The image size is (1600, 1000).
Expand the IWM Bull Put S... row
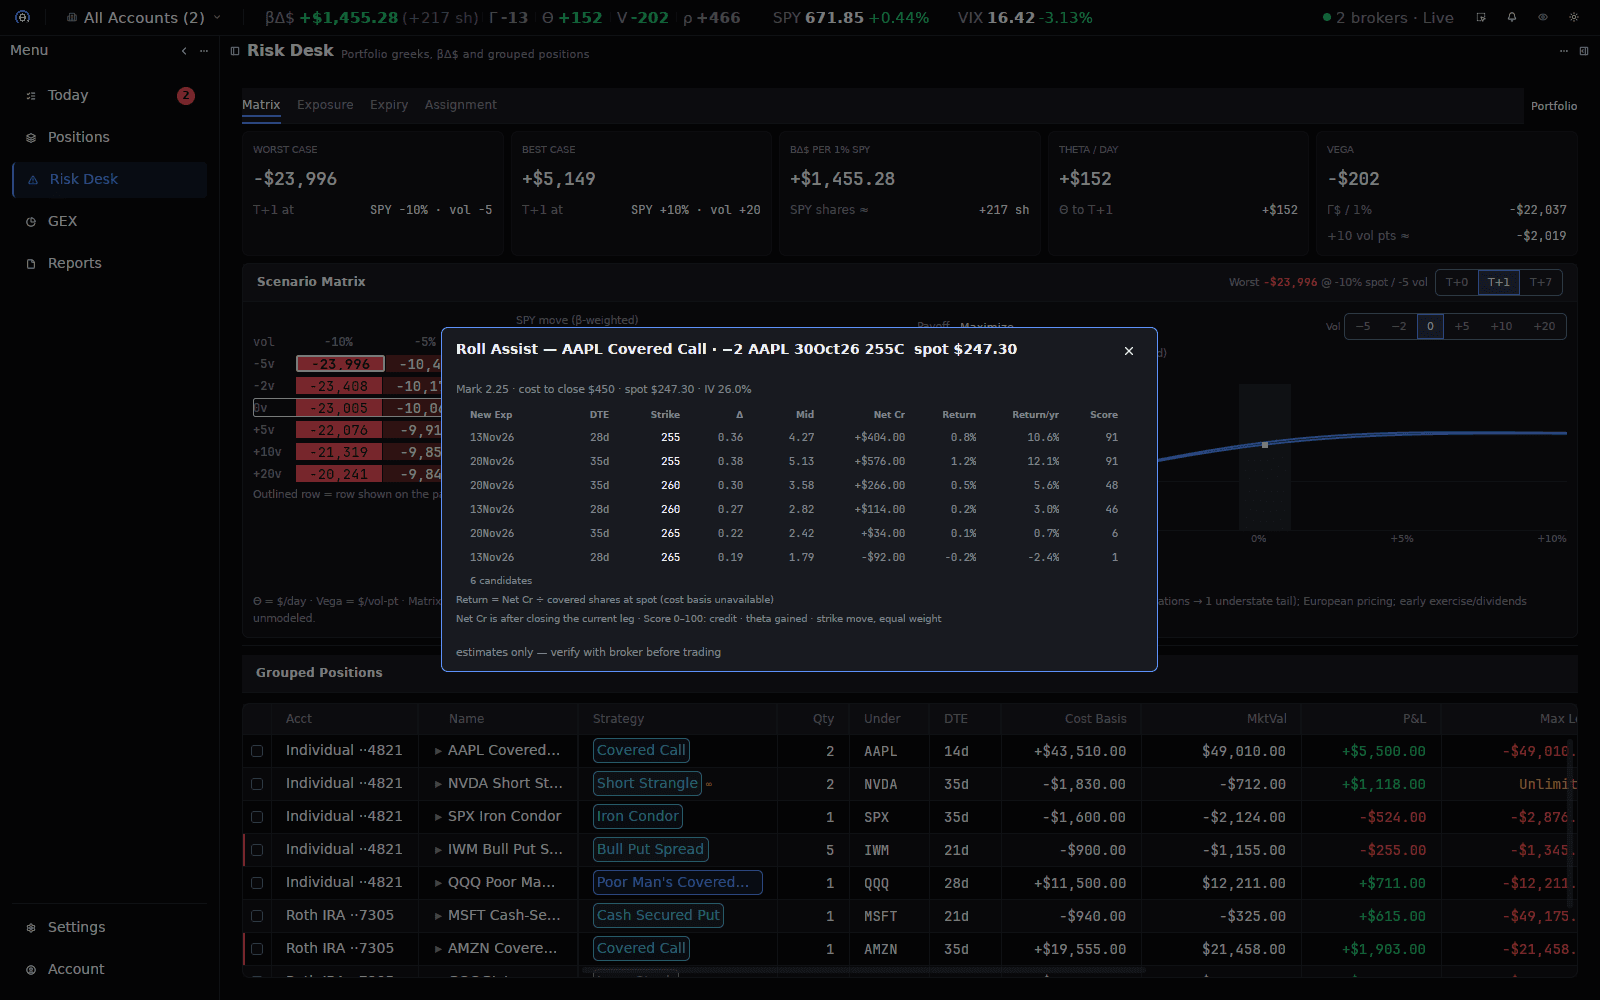point(438,850)
